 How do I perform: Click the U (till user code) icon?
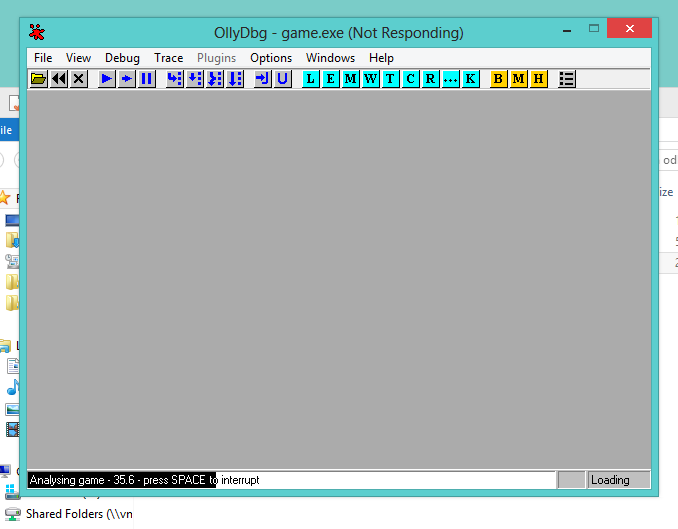tap(282, 79)
